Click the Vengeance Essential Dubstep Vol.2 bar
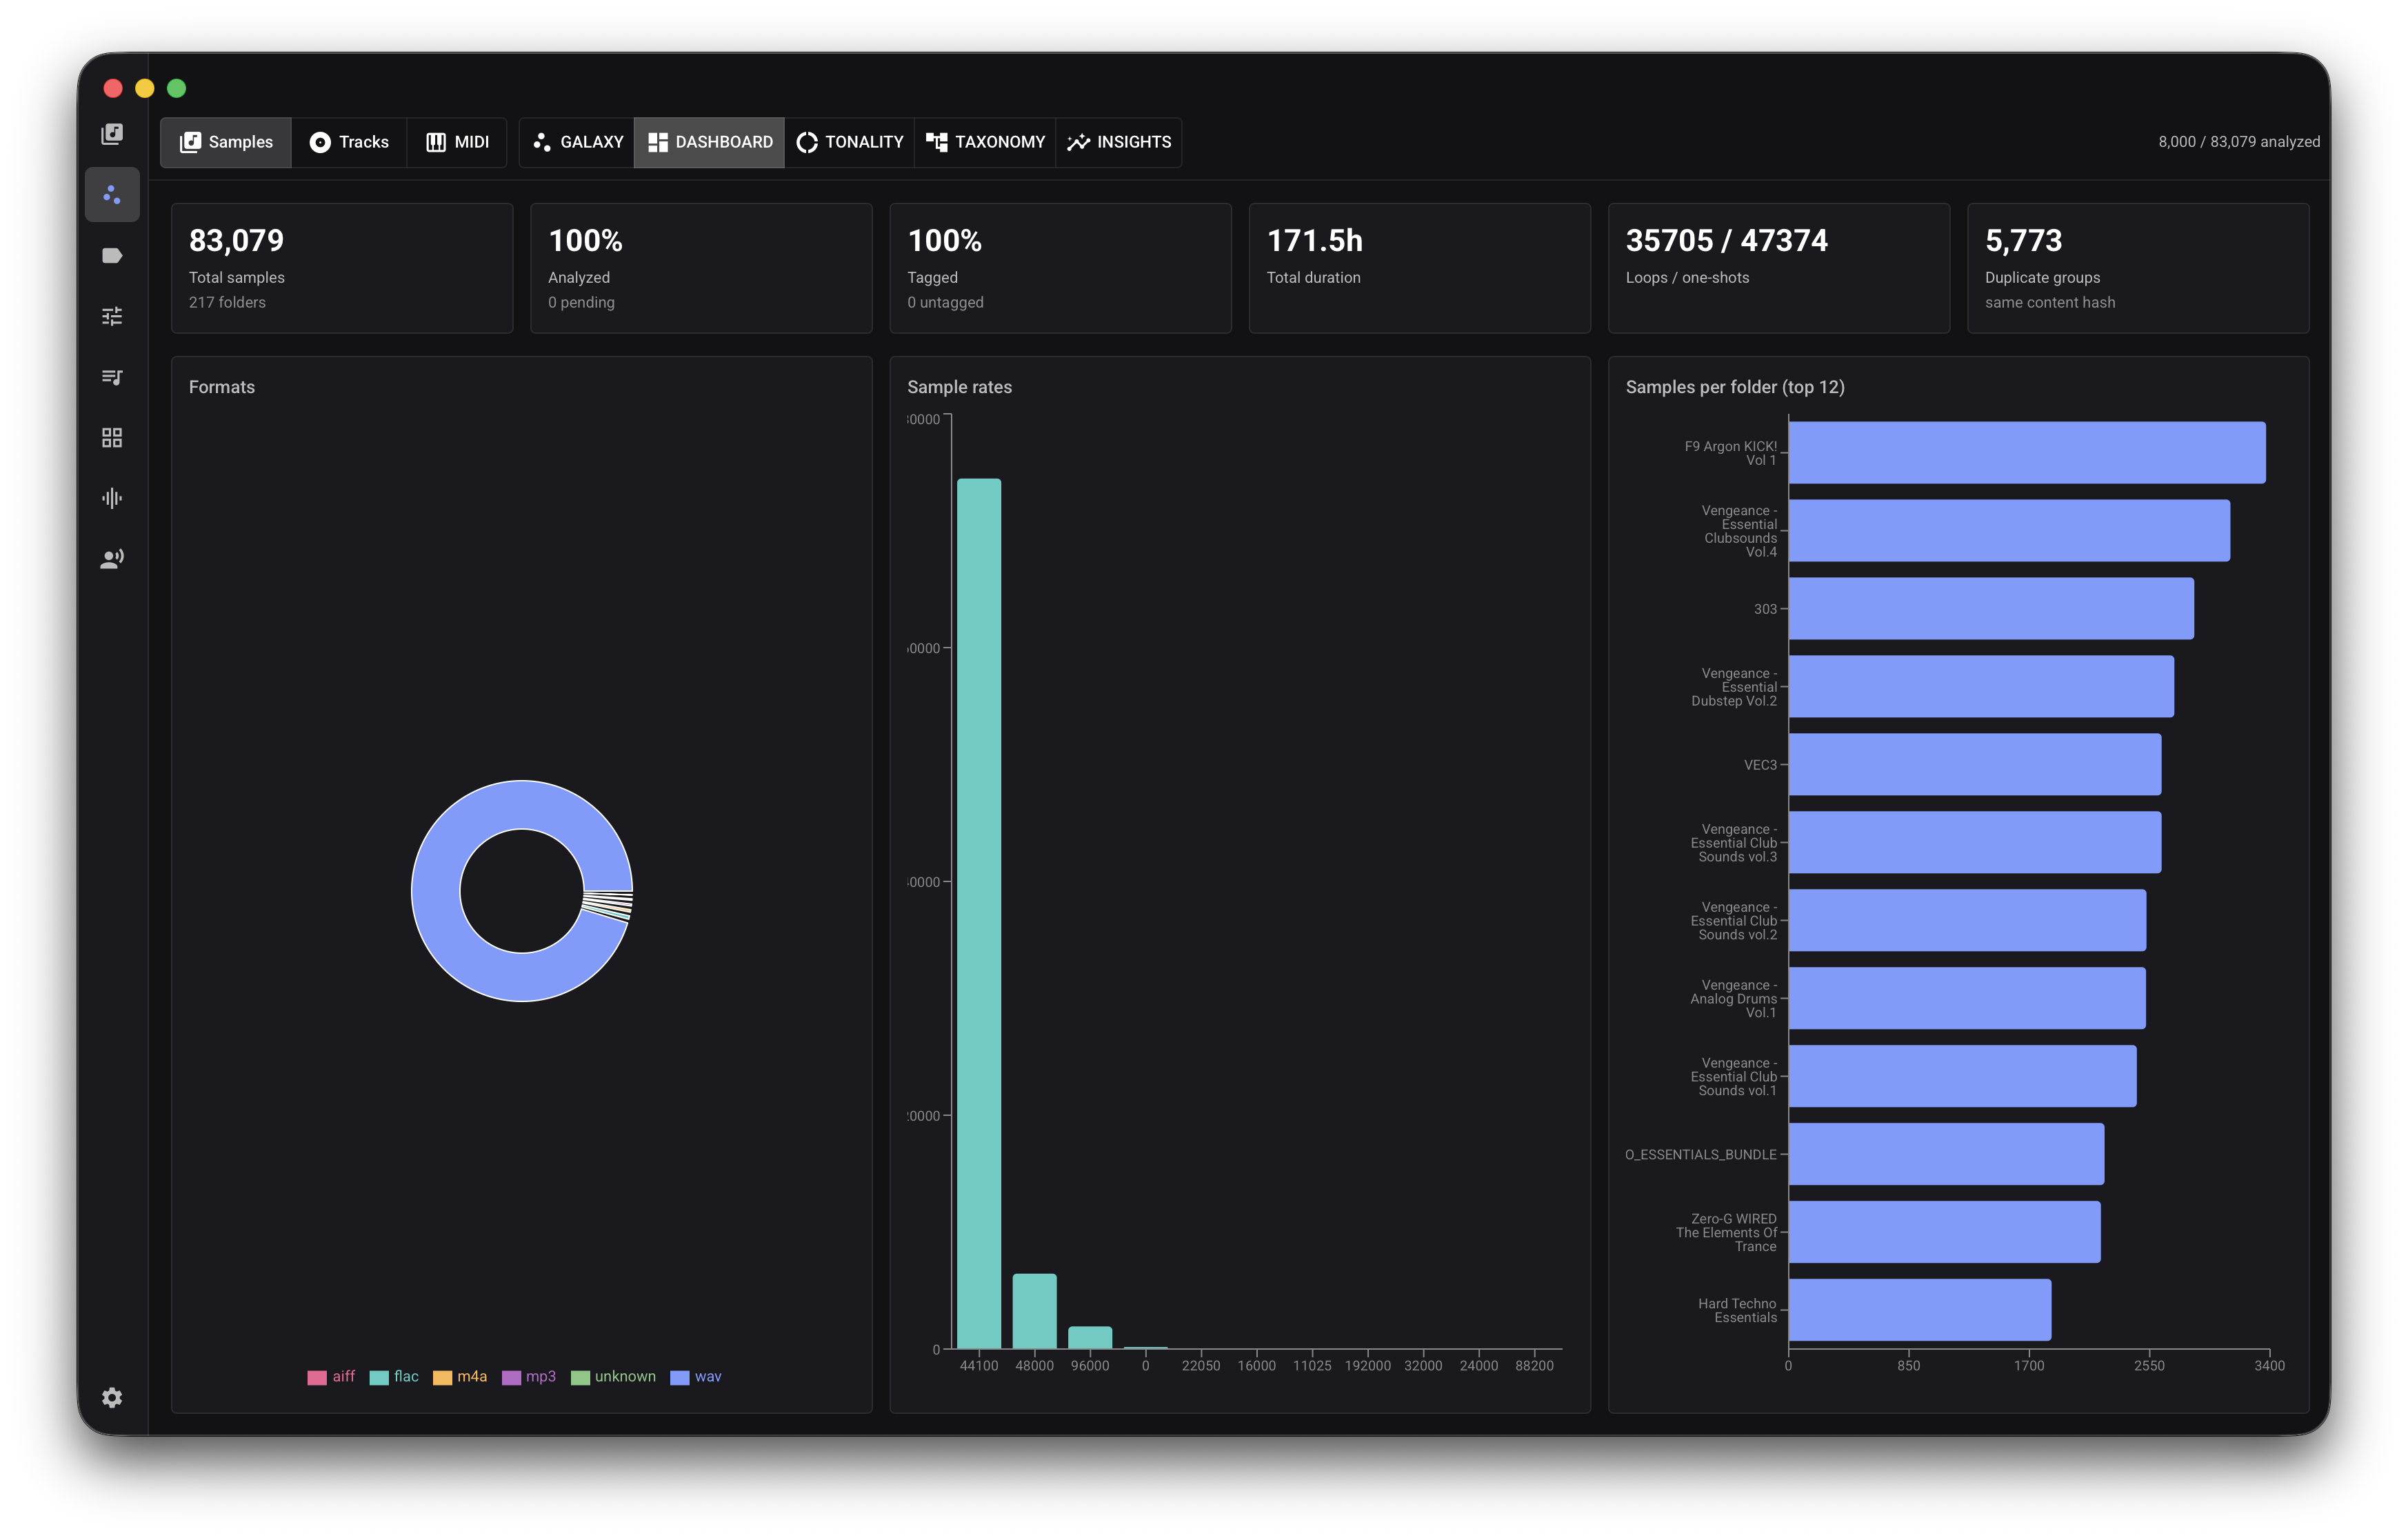 (1981, 687)
